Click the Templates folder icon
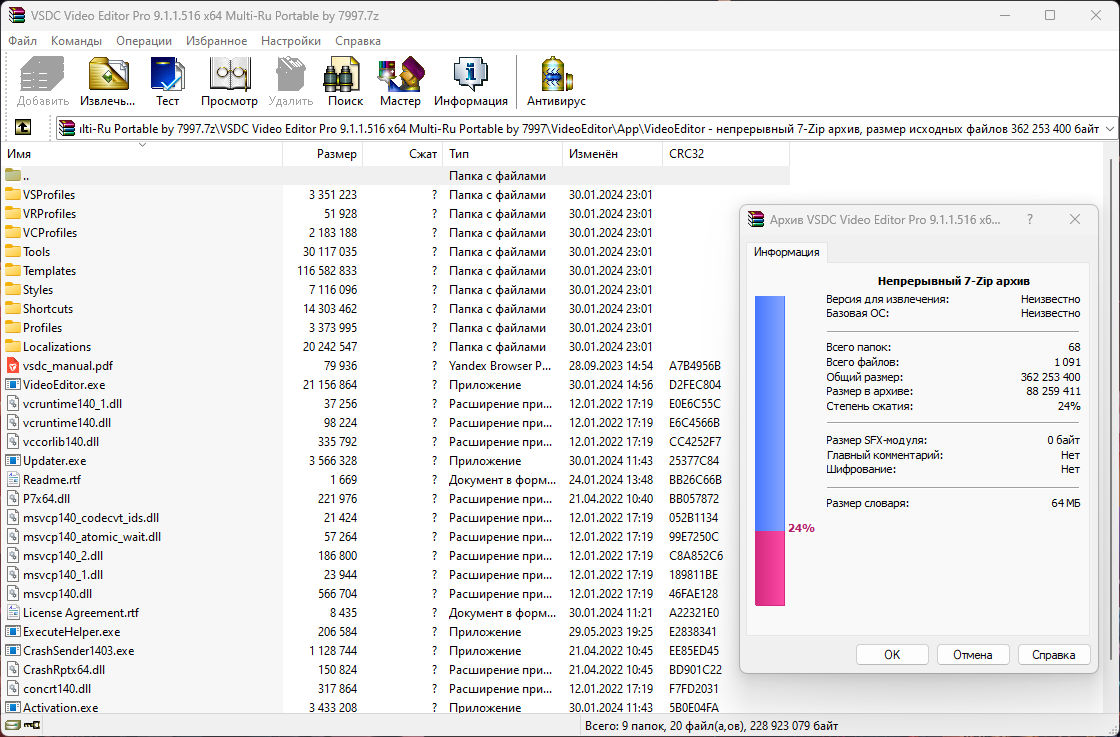 13,271
